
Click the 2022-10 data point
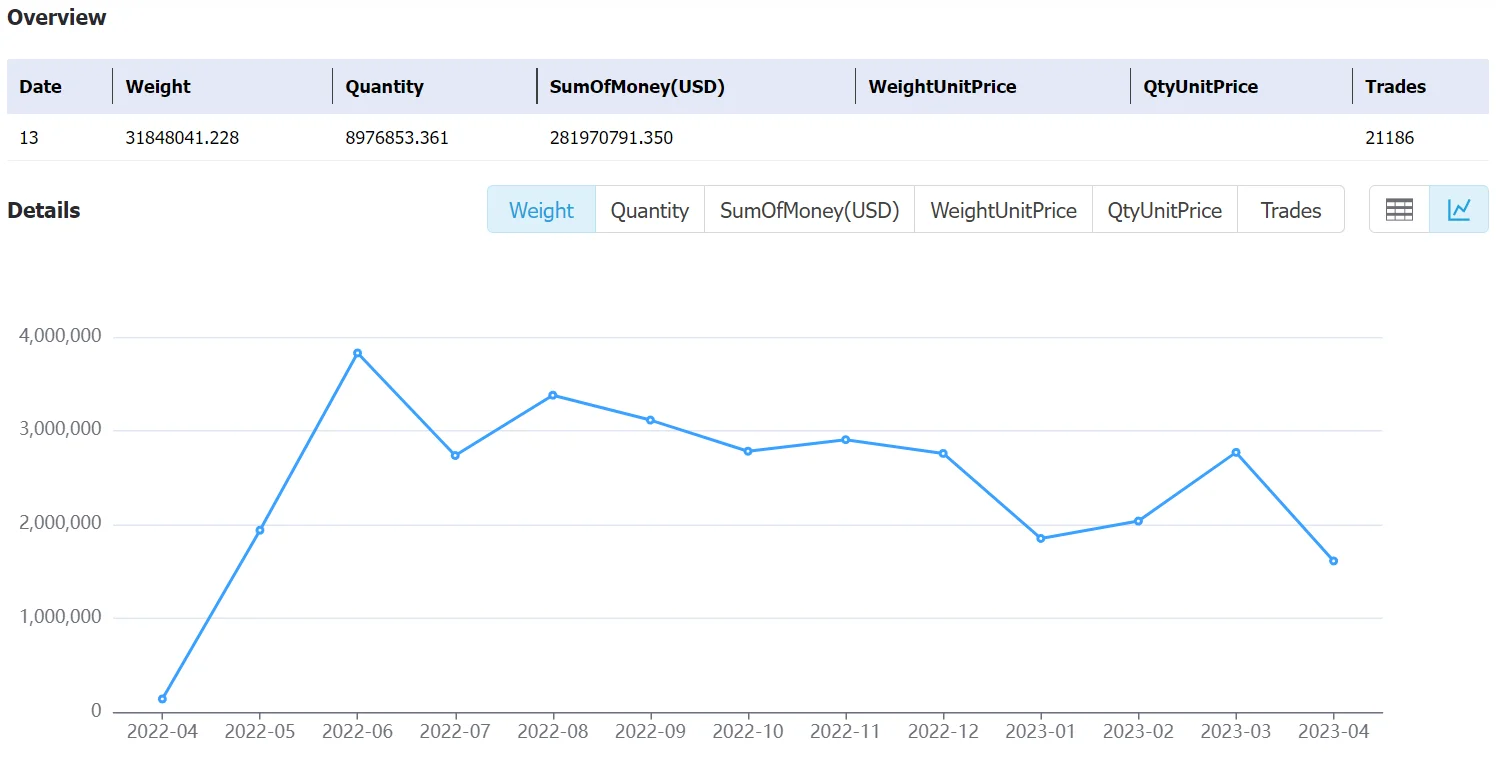(748, 451)
